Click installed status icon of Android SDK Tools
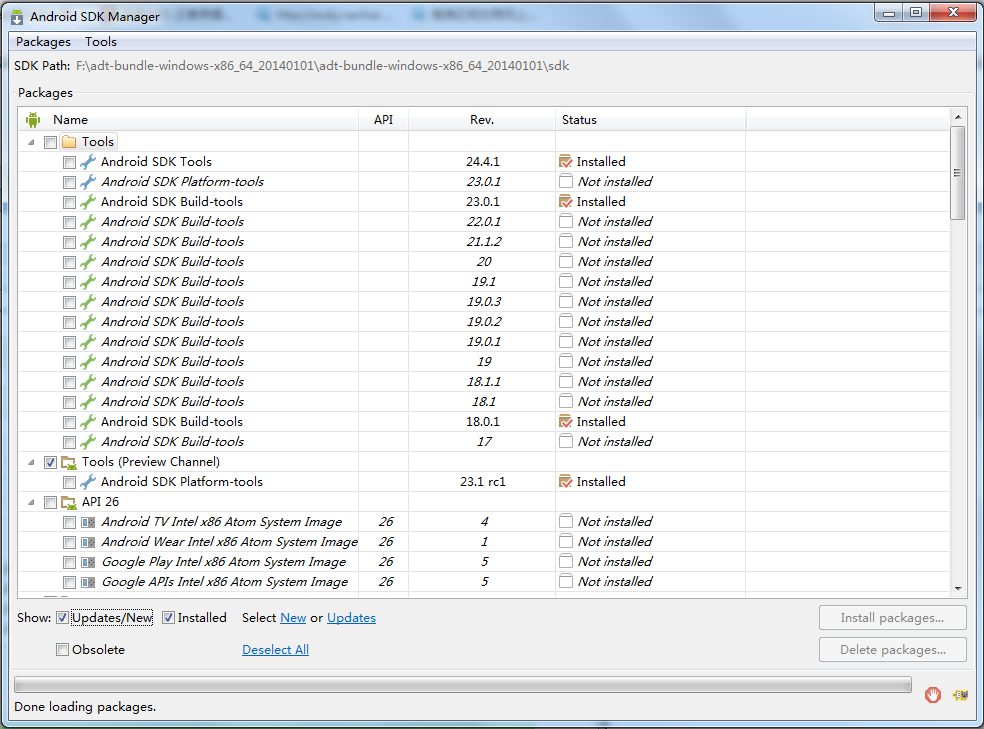 [x=565, y=161]
